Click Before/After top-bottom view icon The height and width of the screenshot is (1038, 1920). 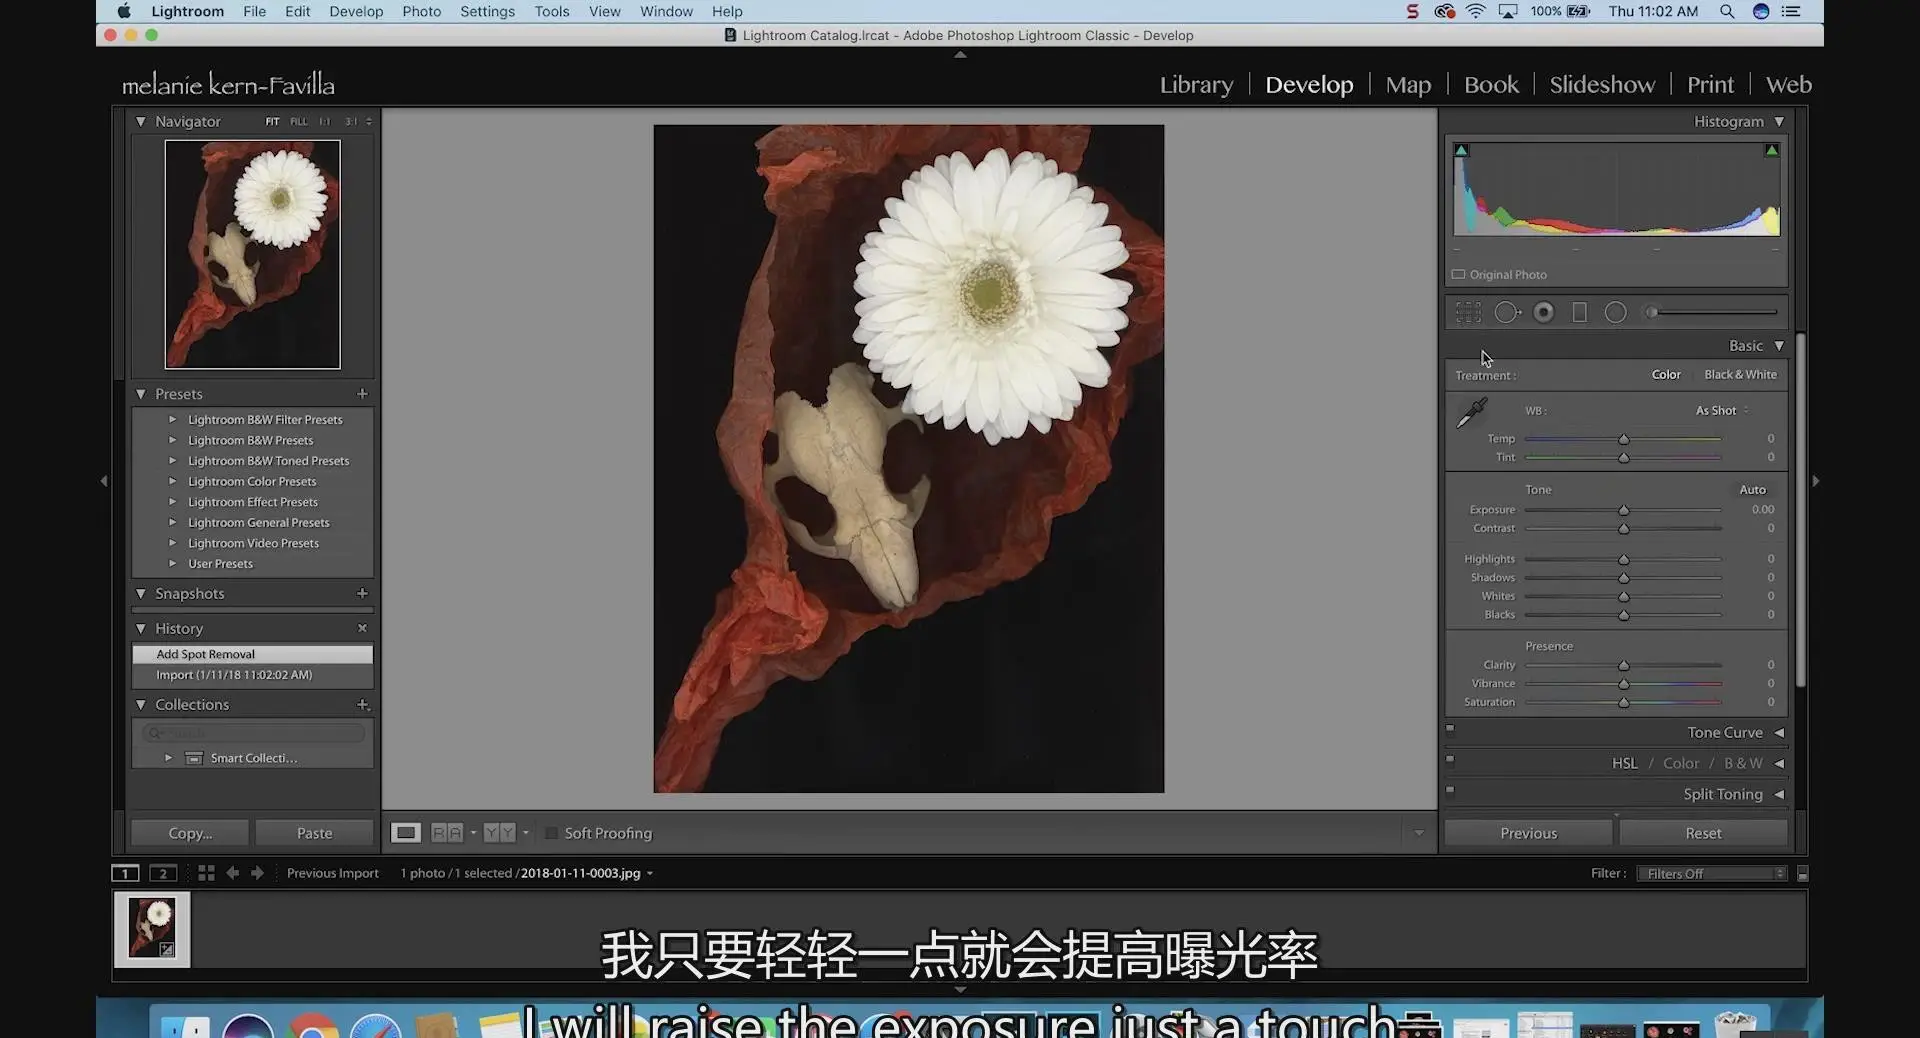point(499,833)
